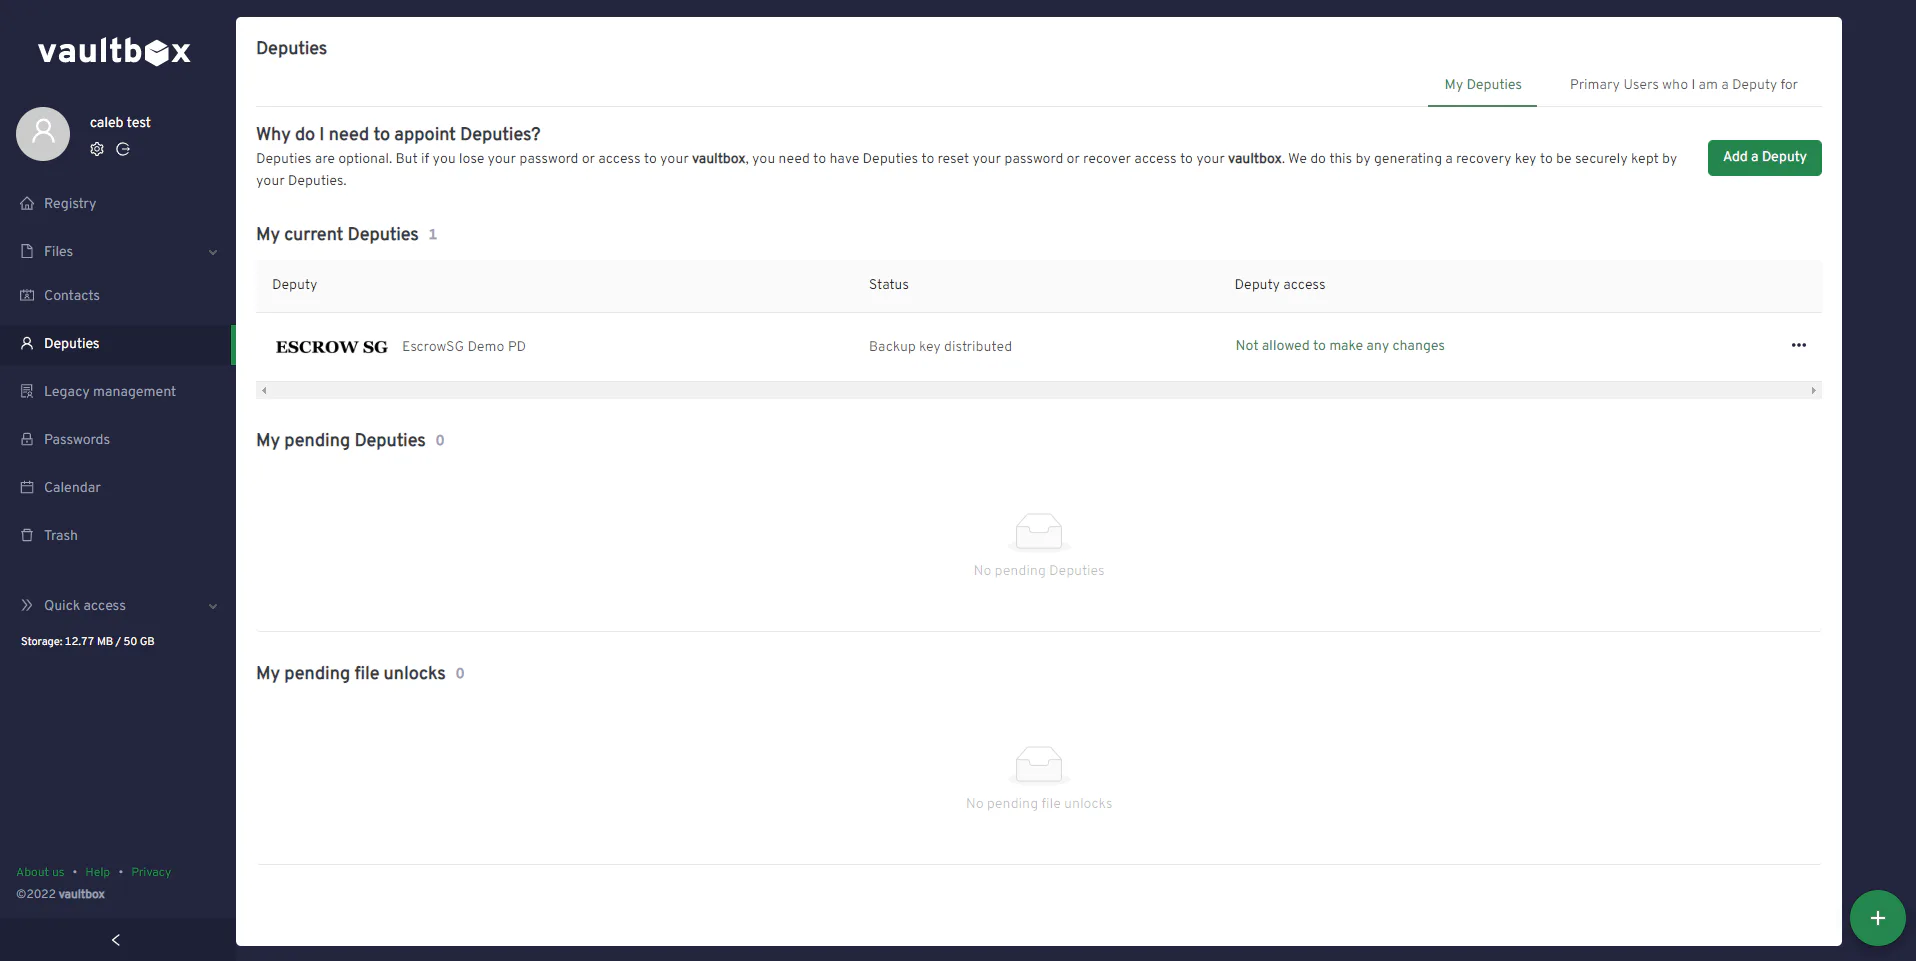Click the My pending file unlocks heading
The image size is (1916, 961).
tap(351, 673)
